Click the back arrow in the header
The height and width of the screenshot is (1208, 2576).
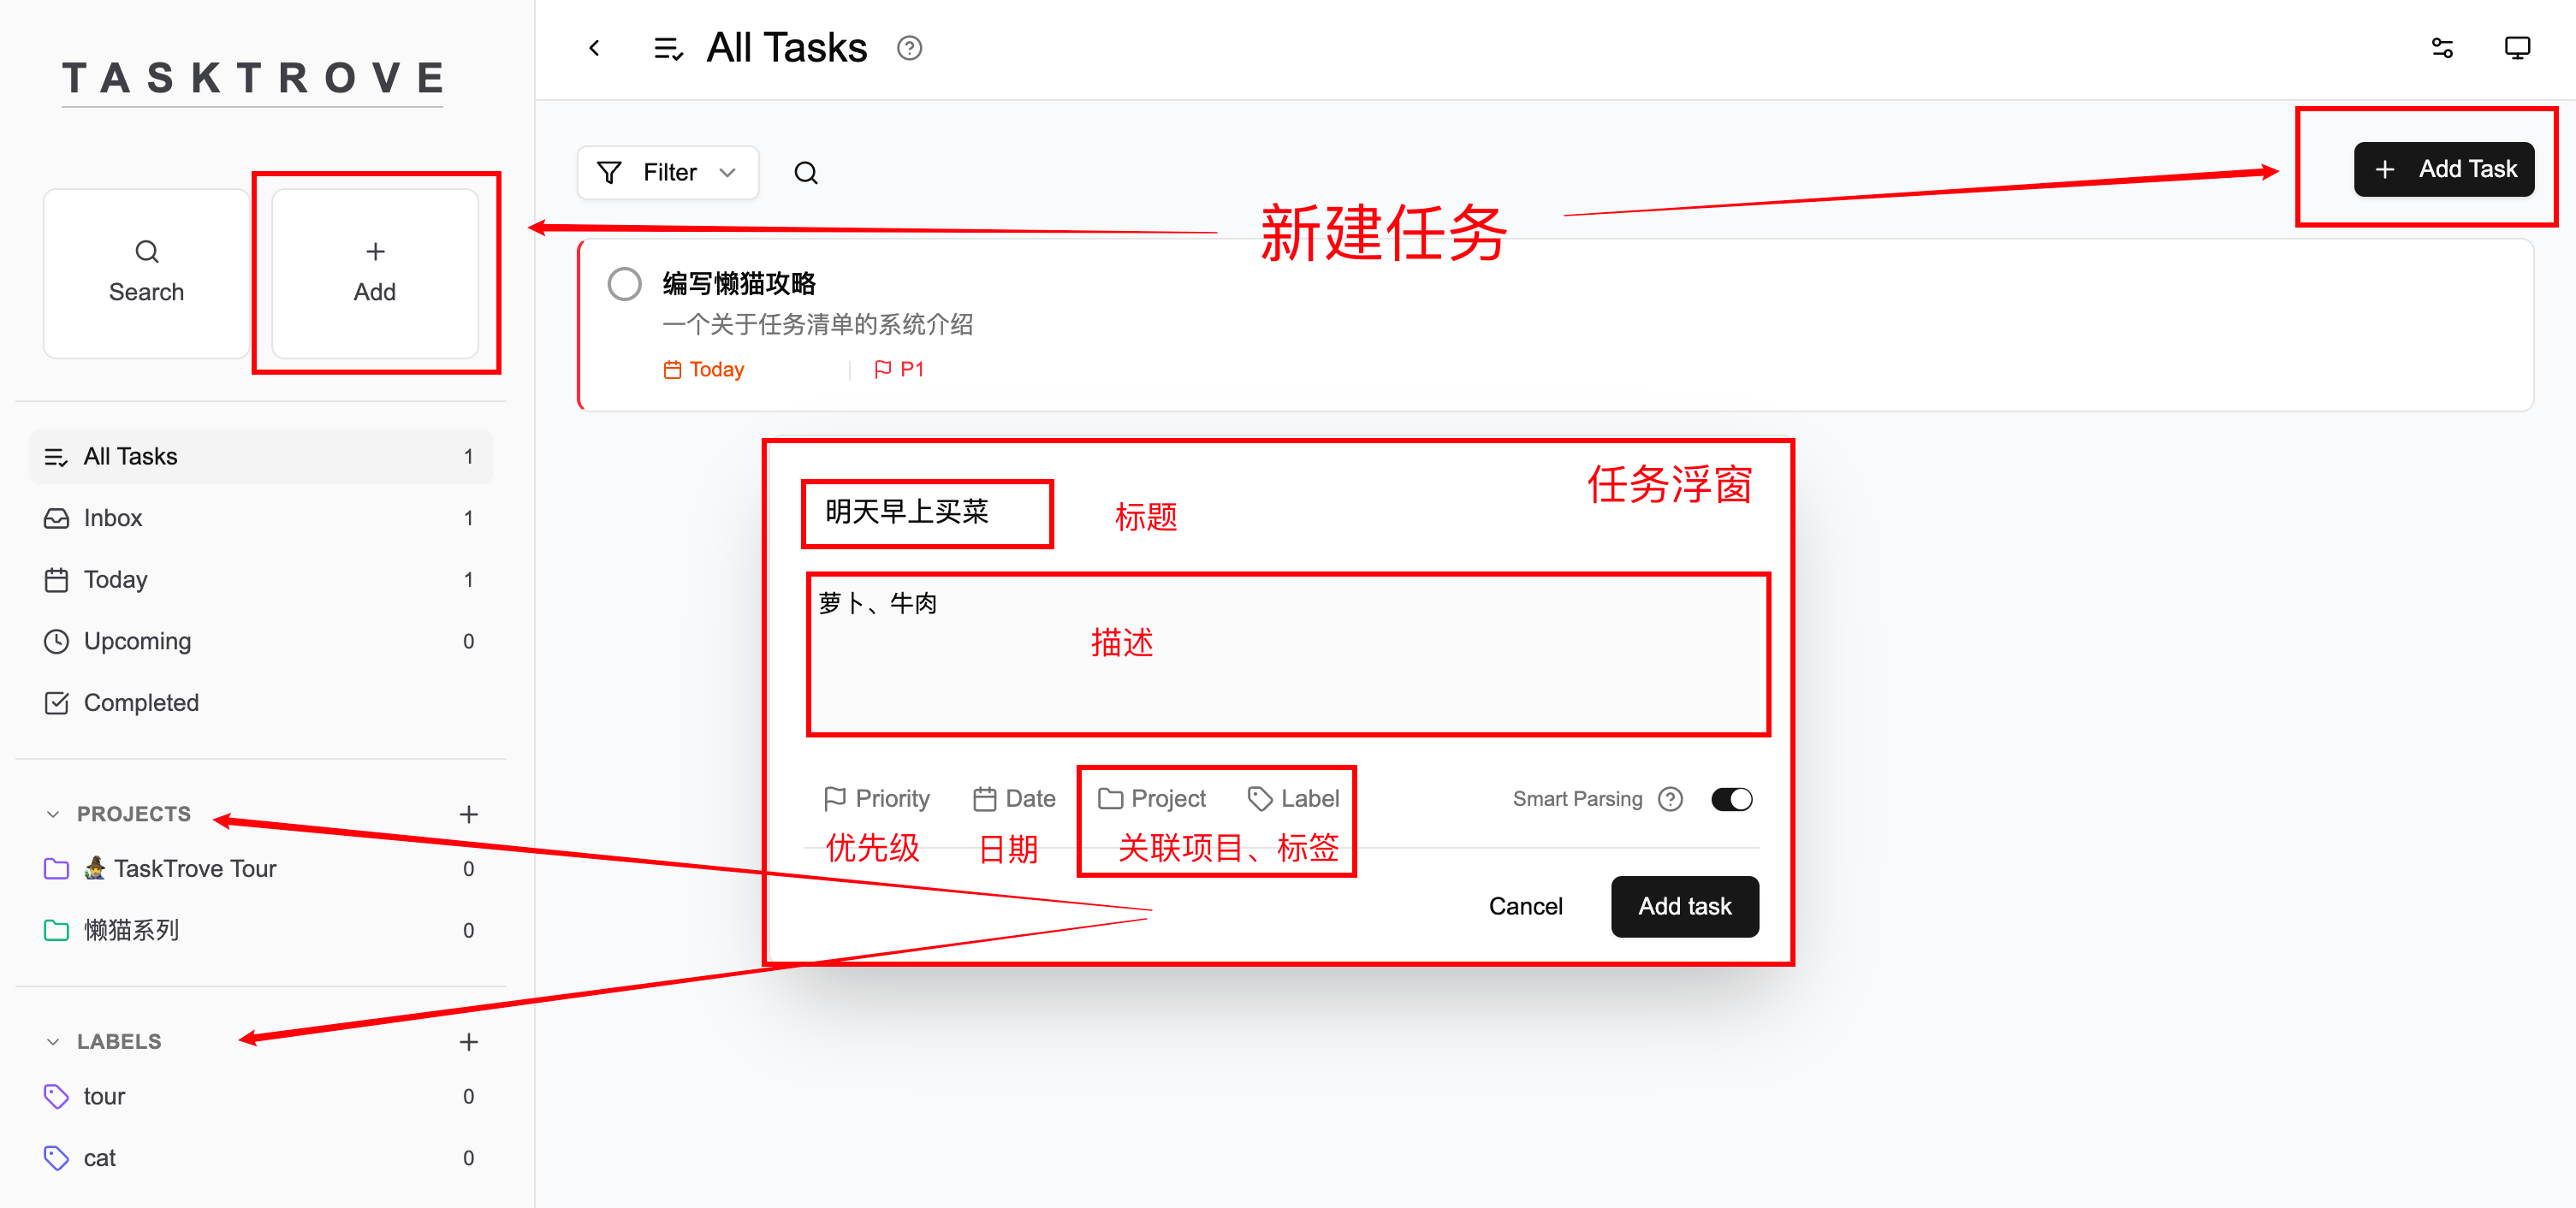pyautogui.click(x=594, y=48)
